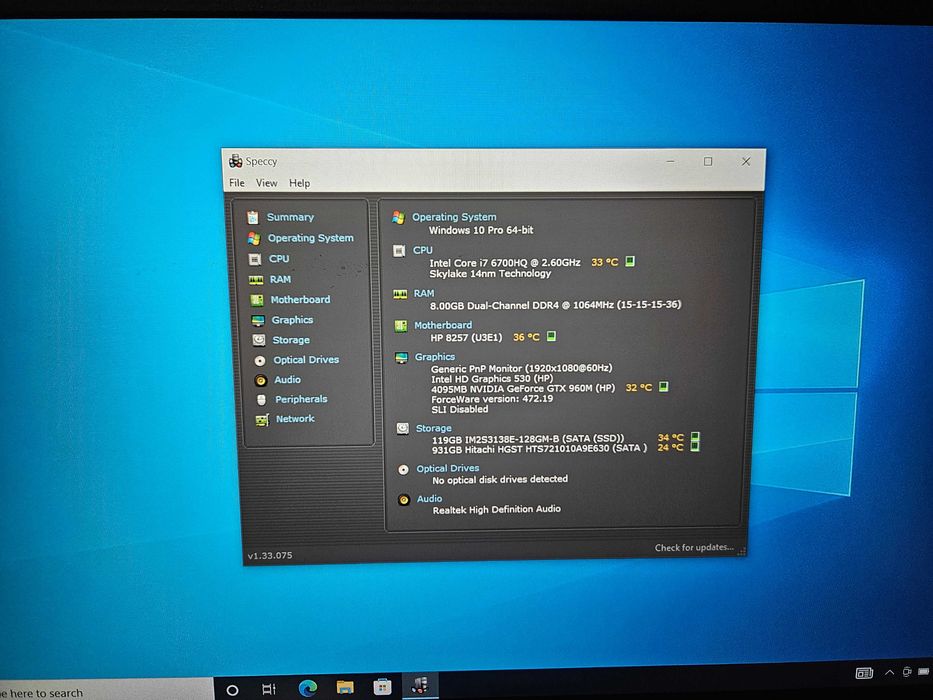Open Microsoft Edge from the taskbar
The height and width of the screenshot is (700, 933).
(308, 688)
